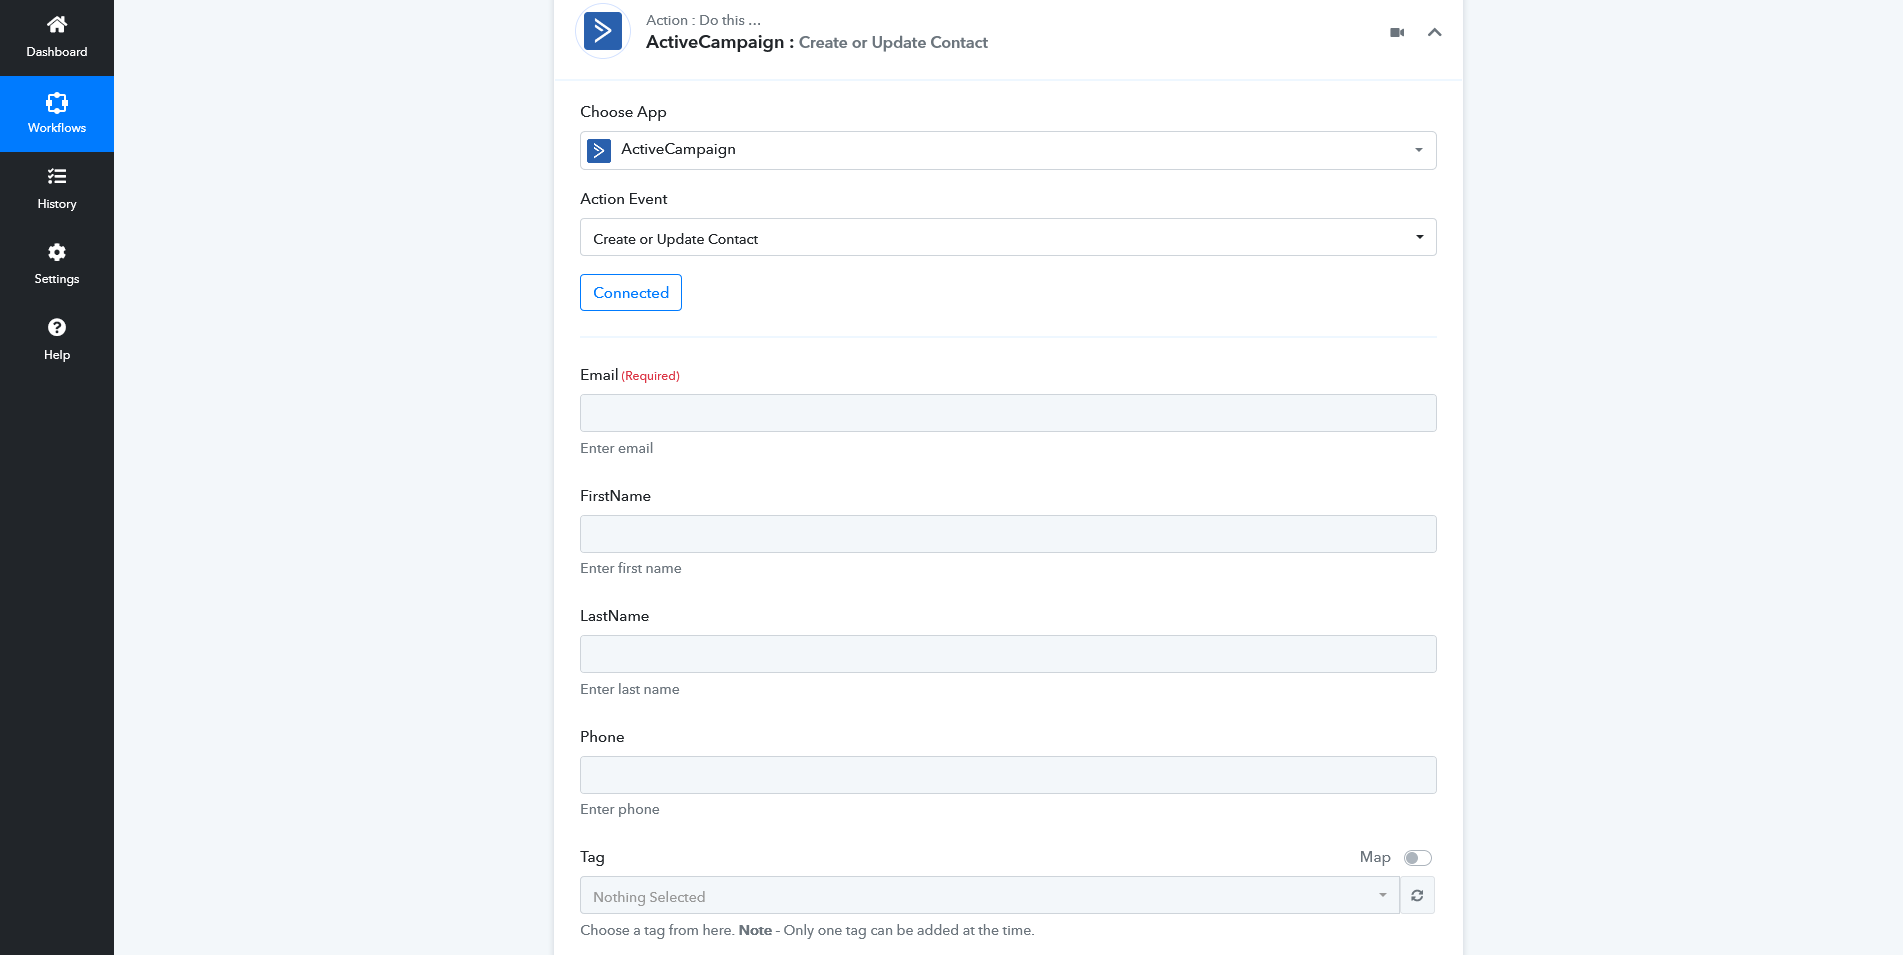Focus the Phone input field
This screenshot has width=1903, height=955.
[x=1008, y=775]
